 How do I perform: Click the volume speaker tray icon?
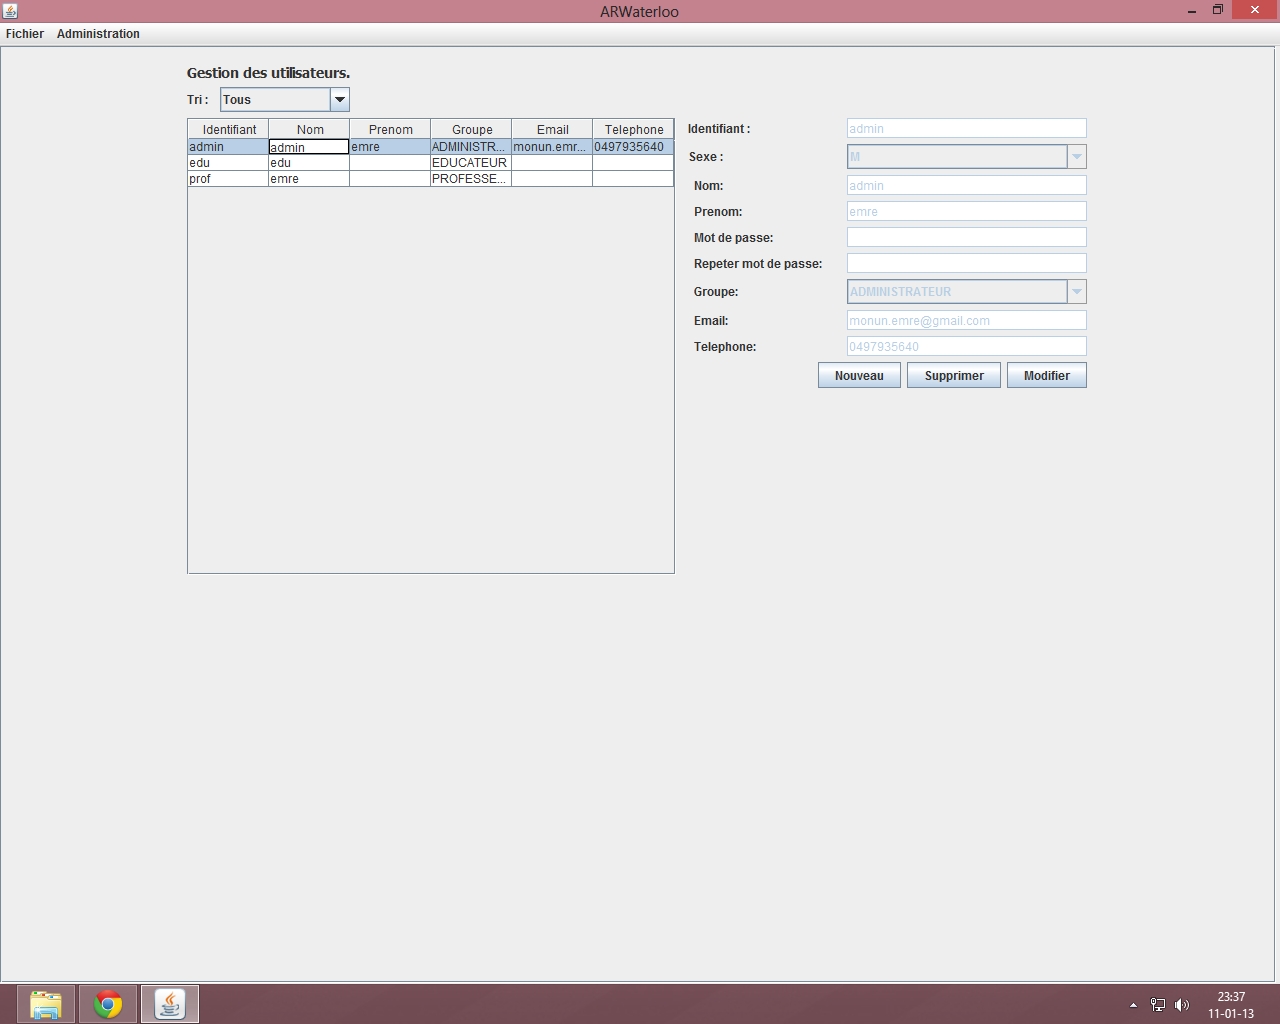coord(1182,1005)
